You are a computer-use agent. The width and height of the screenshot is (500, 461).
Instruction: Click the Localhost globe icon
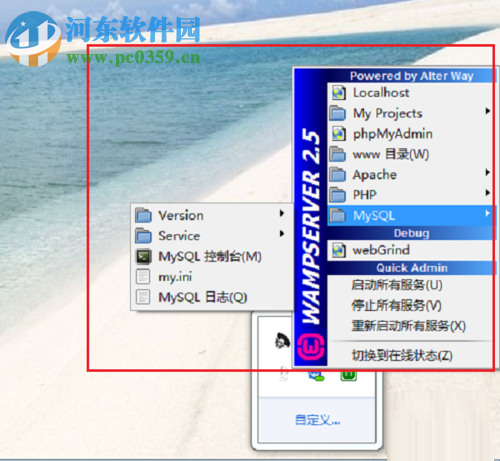click(x=339, y=93)
